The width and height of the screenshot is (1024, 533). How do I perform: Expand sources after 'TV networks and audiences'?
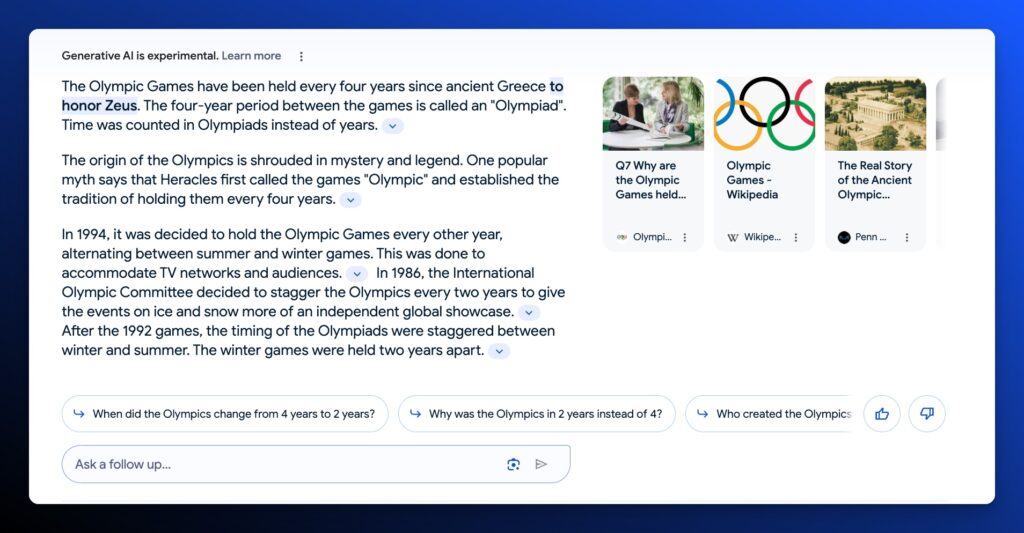[x=357, y=274]
